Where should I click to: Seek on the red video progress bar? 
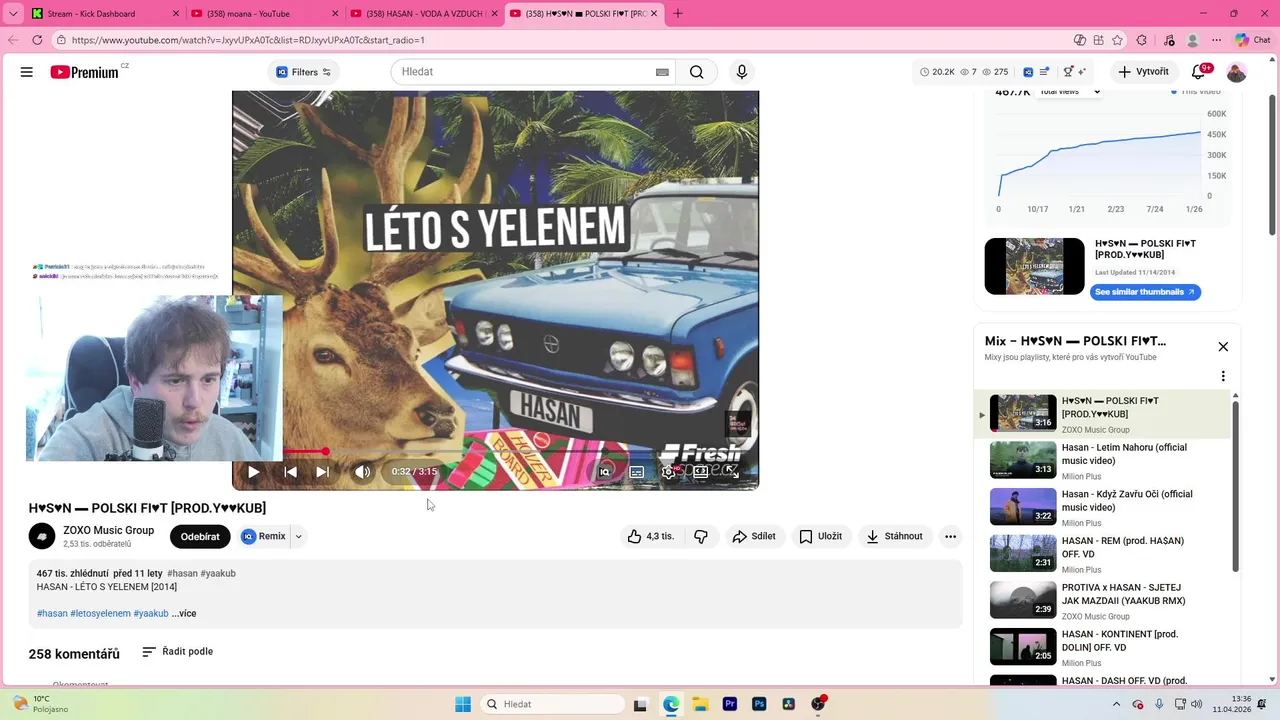pyautogui.click(x=495, y=452)
